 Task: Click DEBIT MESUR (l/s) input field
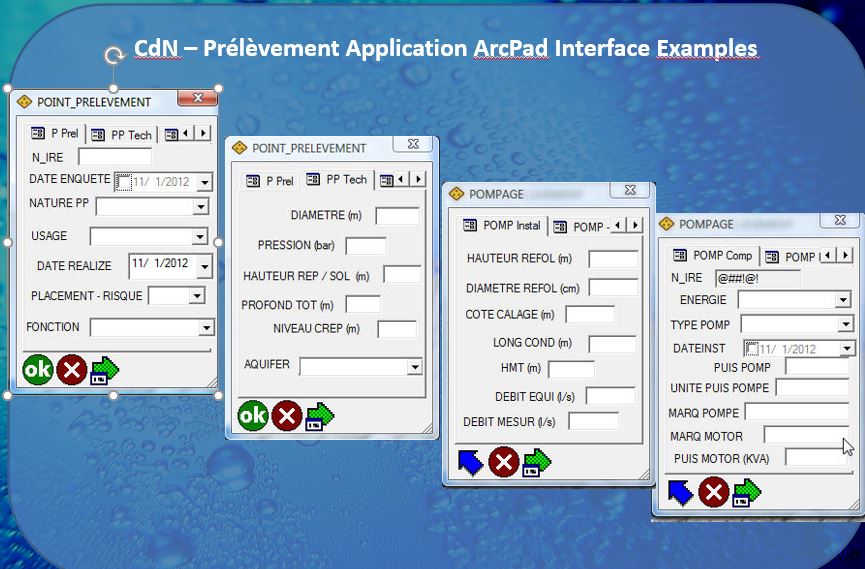[x=594, y=421]
